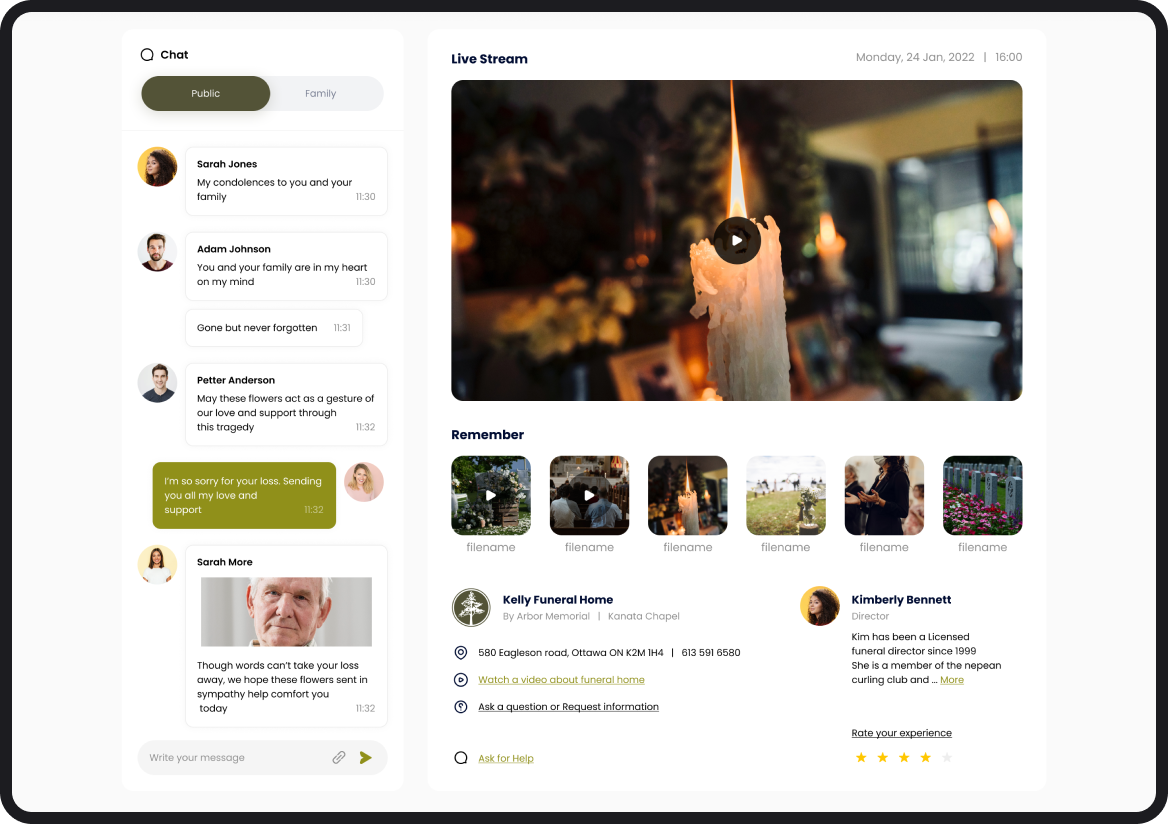Click the question icon beside Ask a question
1168x824 pixels.
point(460,706)
